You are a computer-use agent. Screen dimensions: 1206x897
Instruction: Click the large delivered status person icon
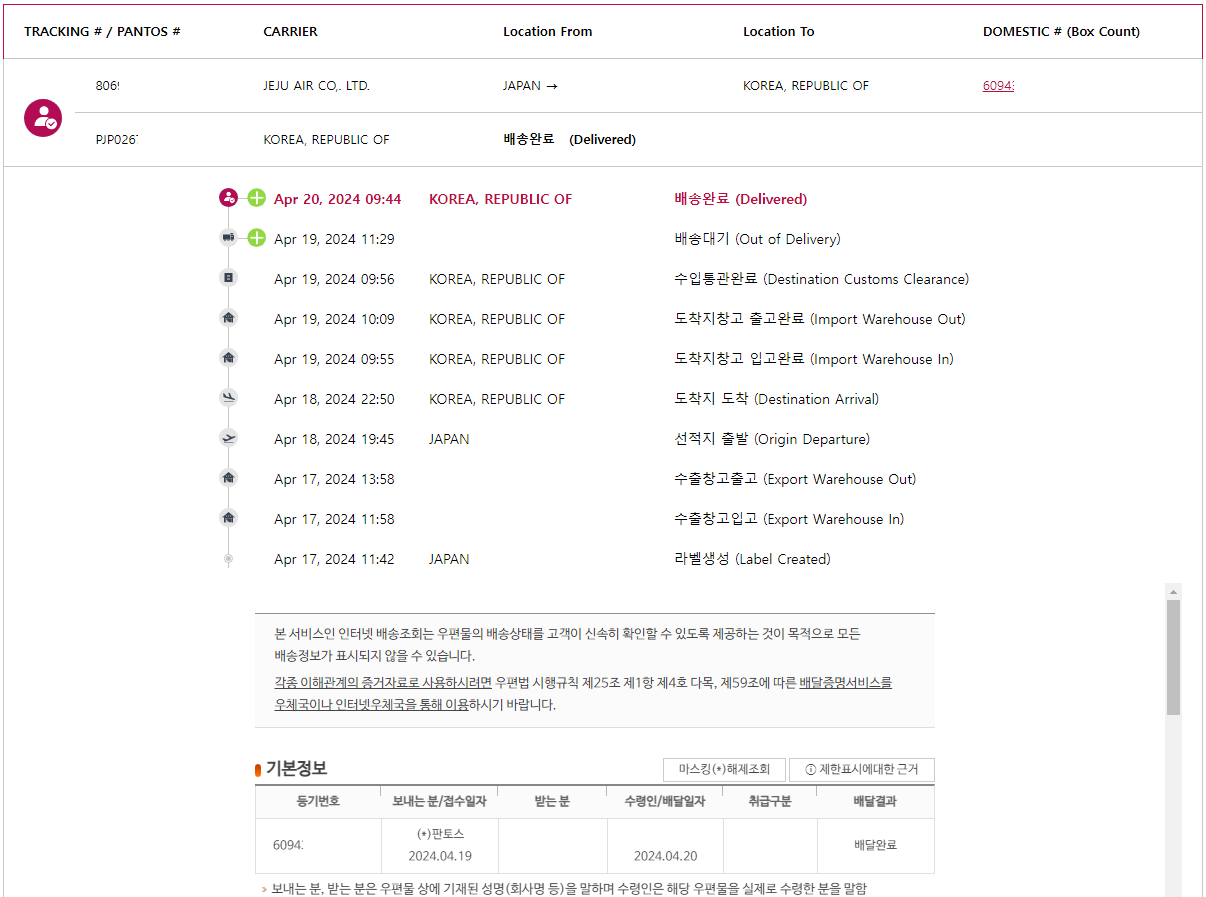[x=43, y=118]
